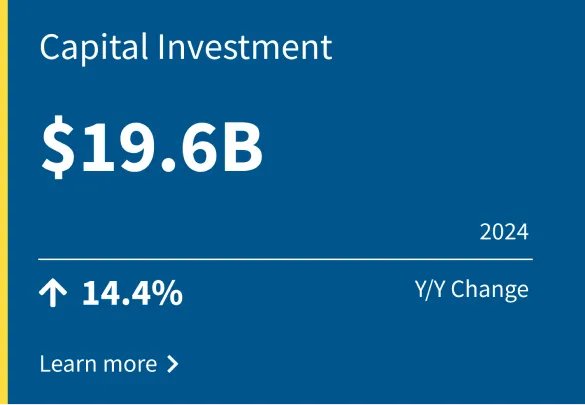Click the upward arrow icon beside 14.4%
585x405 pixels.
pyautogui.click(x=53, y=293)
